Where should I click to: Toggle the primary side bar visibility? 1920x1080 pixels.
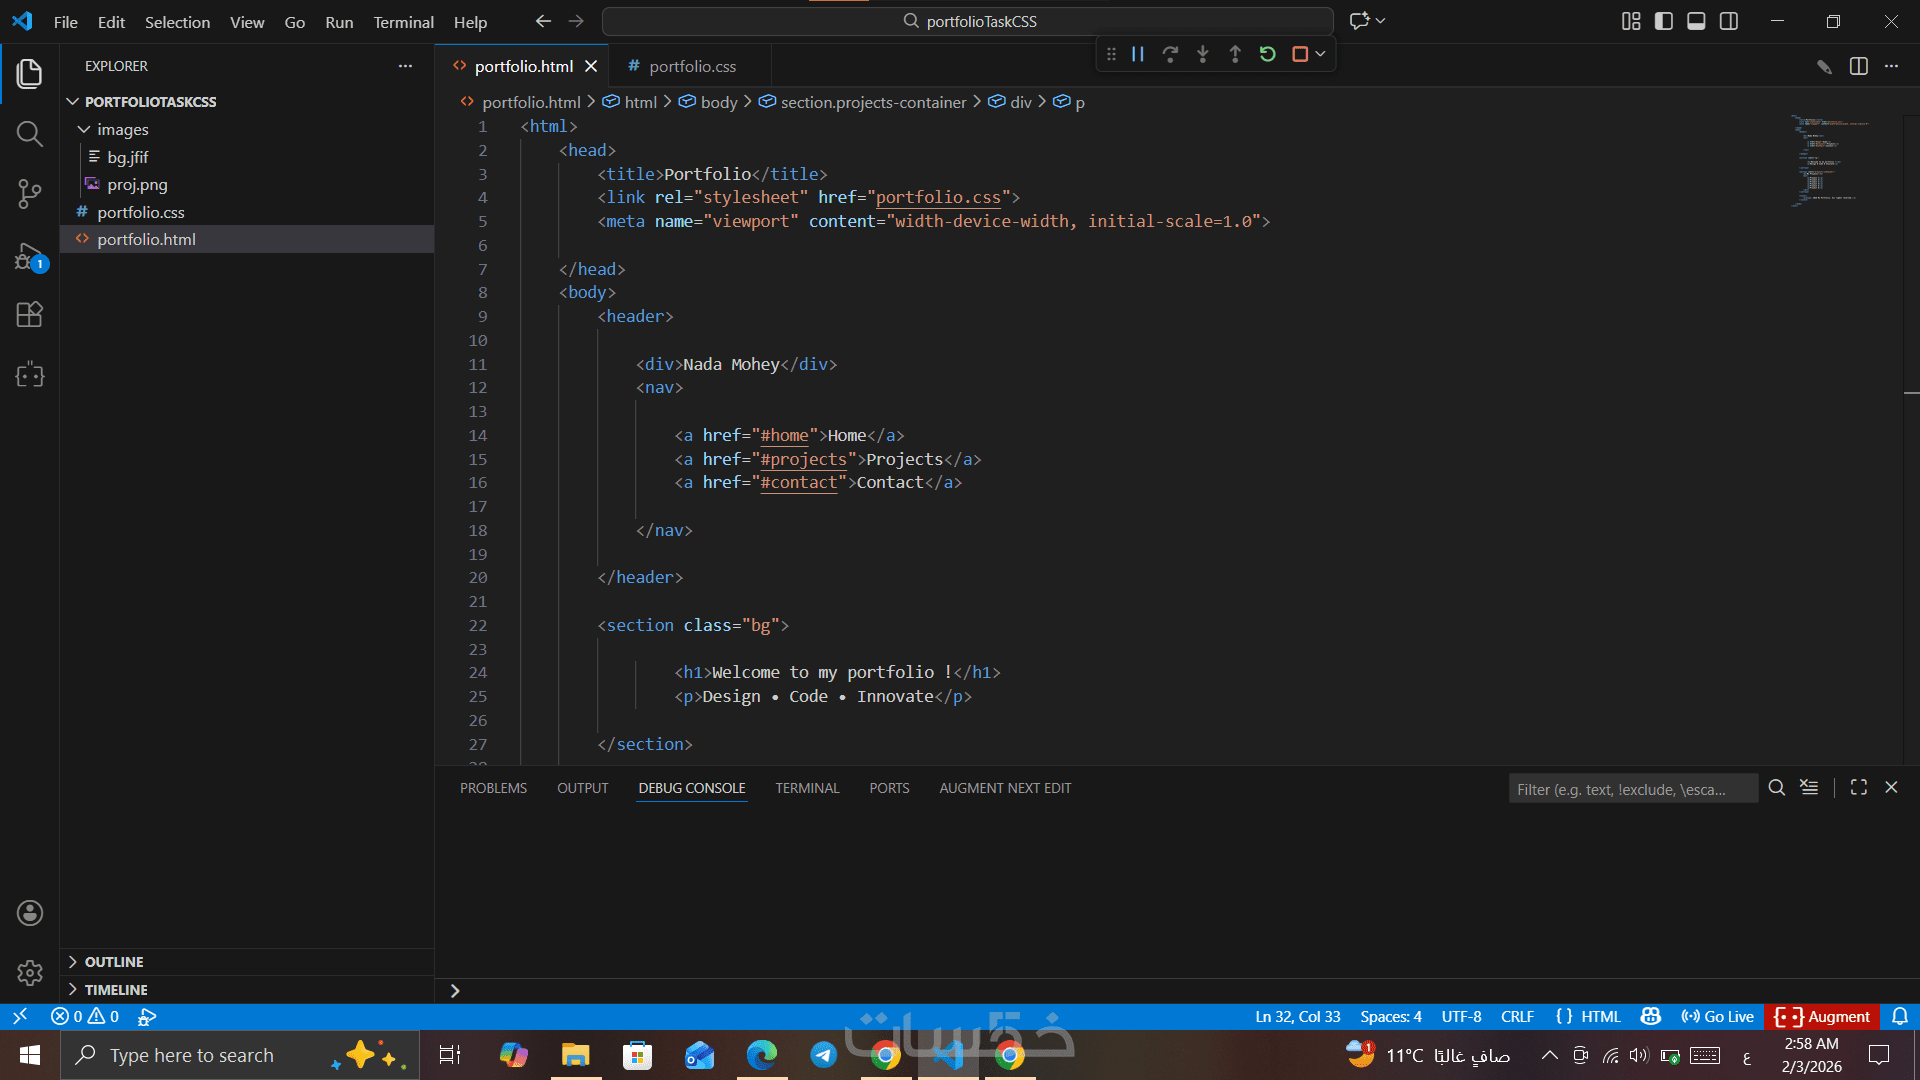(x=1663, y=21)
